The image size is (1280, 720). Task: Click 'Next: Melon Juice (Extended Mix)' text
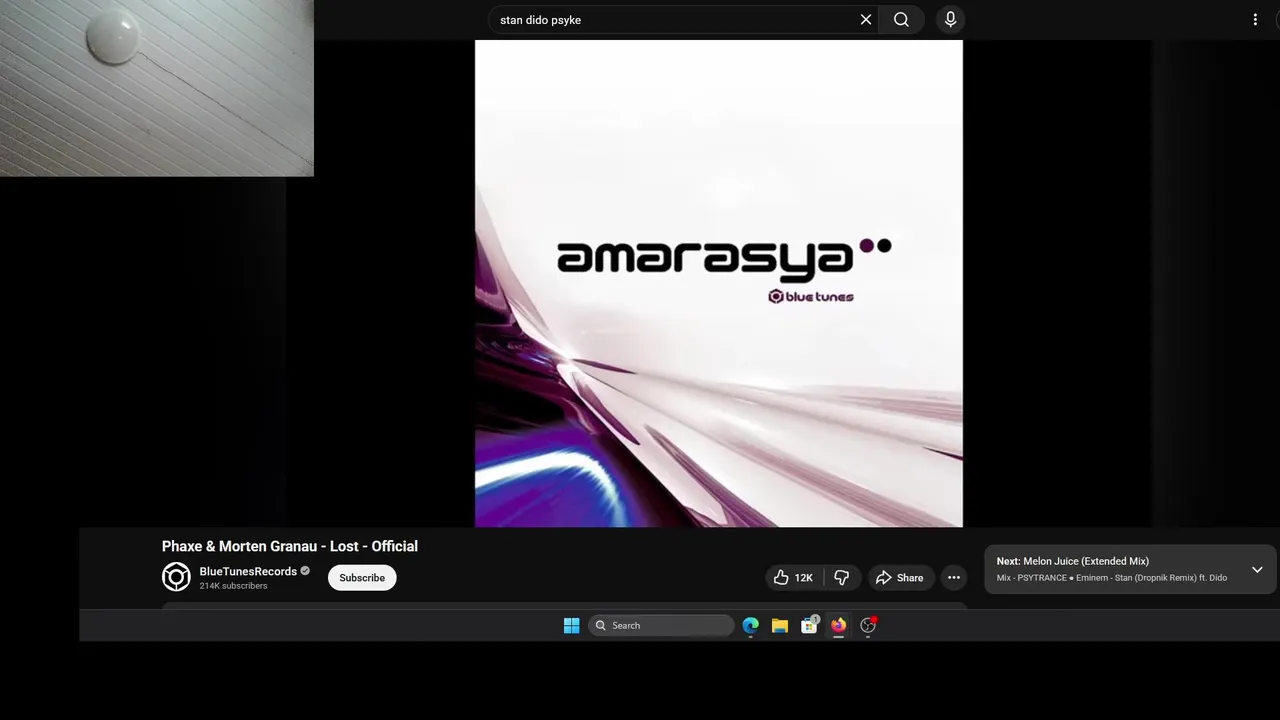click(1073, 561)
